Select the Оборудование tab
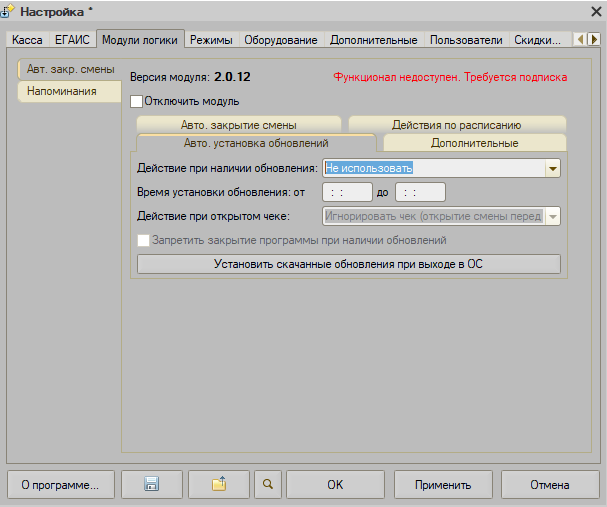The image size is (607, 507). [281, 40]
